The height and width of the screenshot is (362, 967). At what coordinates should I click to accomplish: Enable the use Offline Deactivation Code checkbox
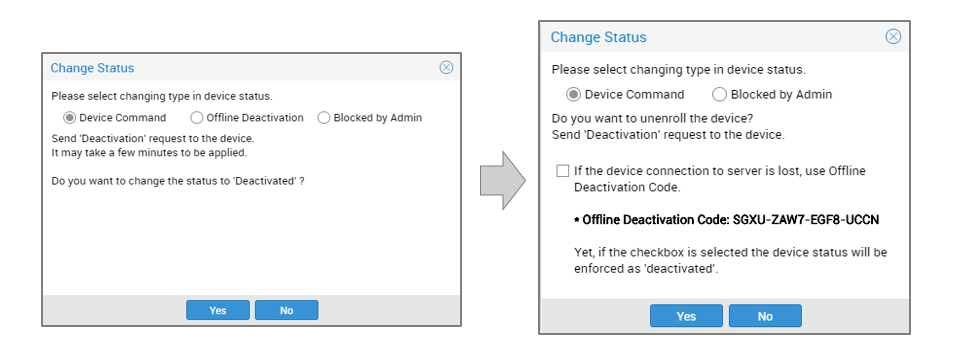[562, 171]
